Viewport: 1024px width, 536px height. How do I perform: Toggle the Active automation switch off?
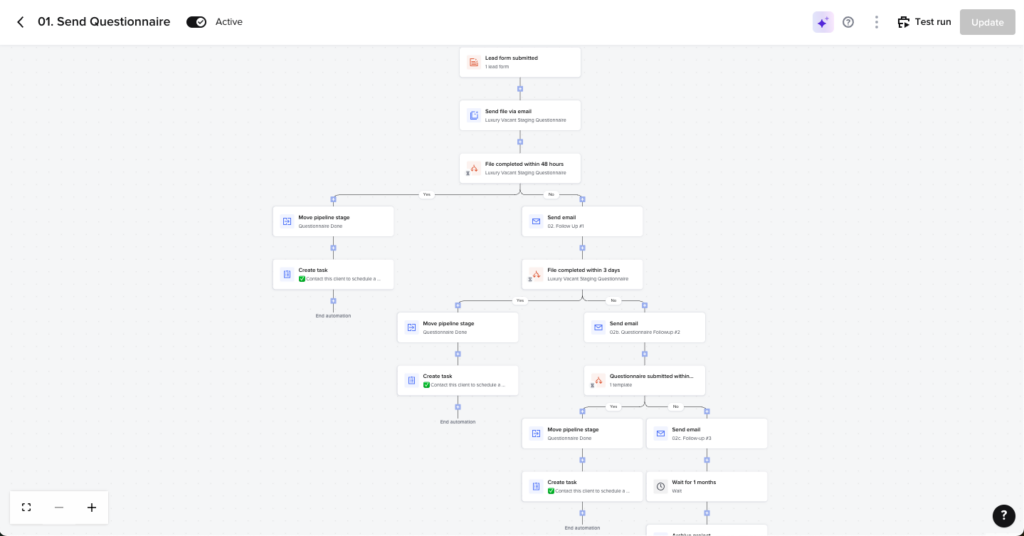196,22
